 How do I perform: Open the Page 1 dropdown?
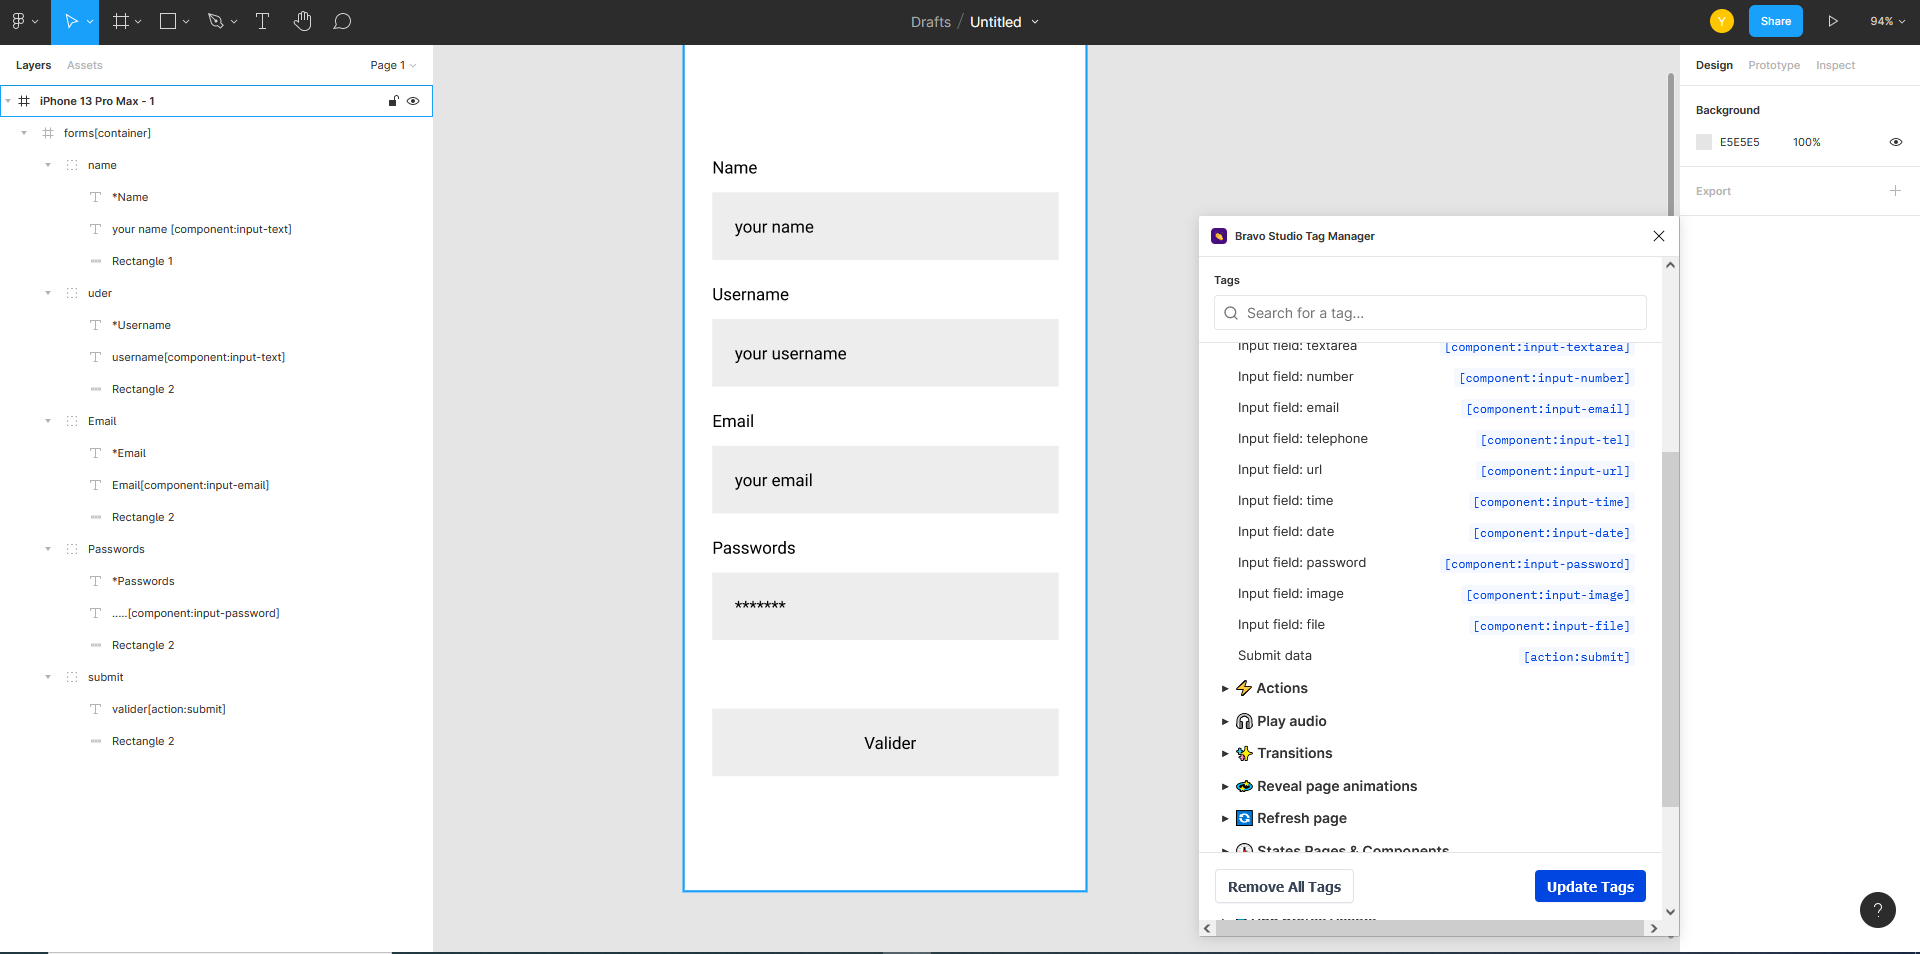click(393, 65)
